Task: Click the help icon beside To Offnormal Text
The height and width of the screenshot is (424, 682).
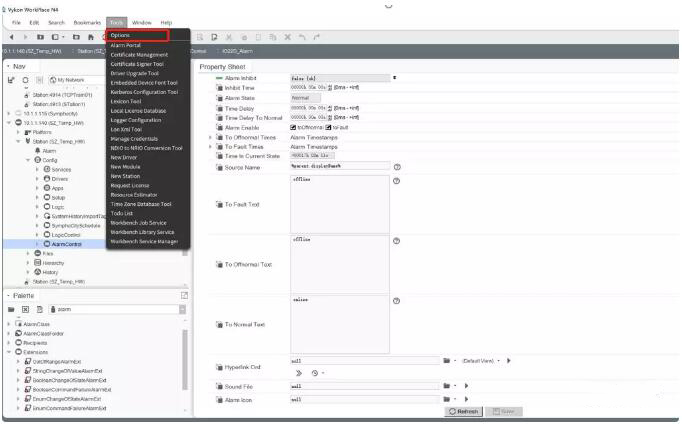Action: coord(396,241)
